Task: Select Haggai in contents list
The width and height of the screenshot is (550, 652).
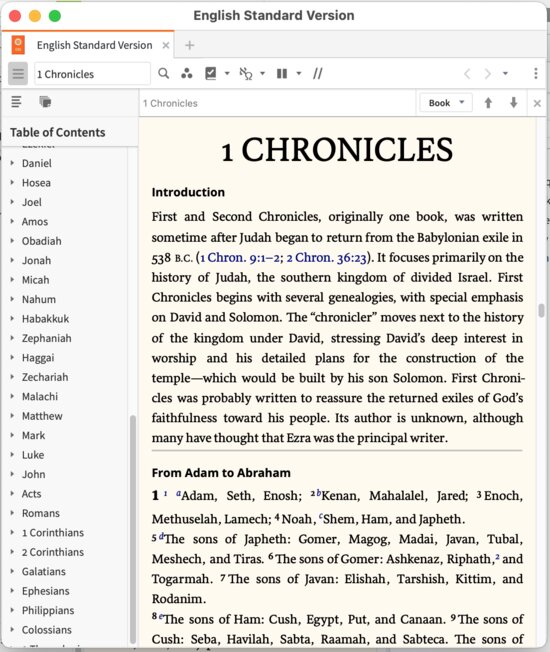Action: [x=38, y=358]
